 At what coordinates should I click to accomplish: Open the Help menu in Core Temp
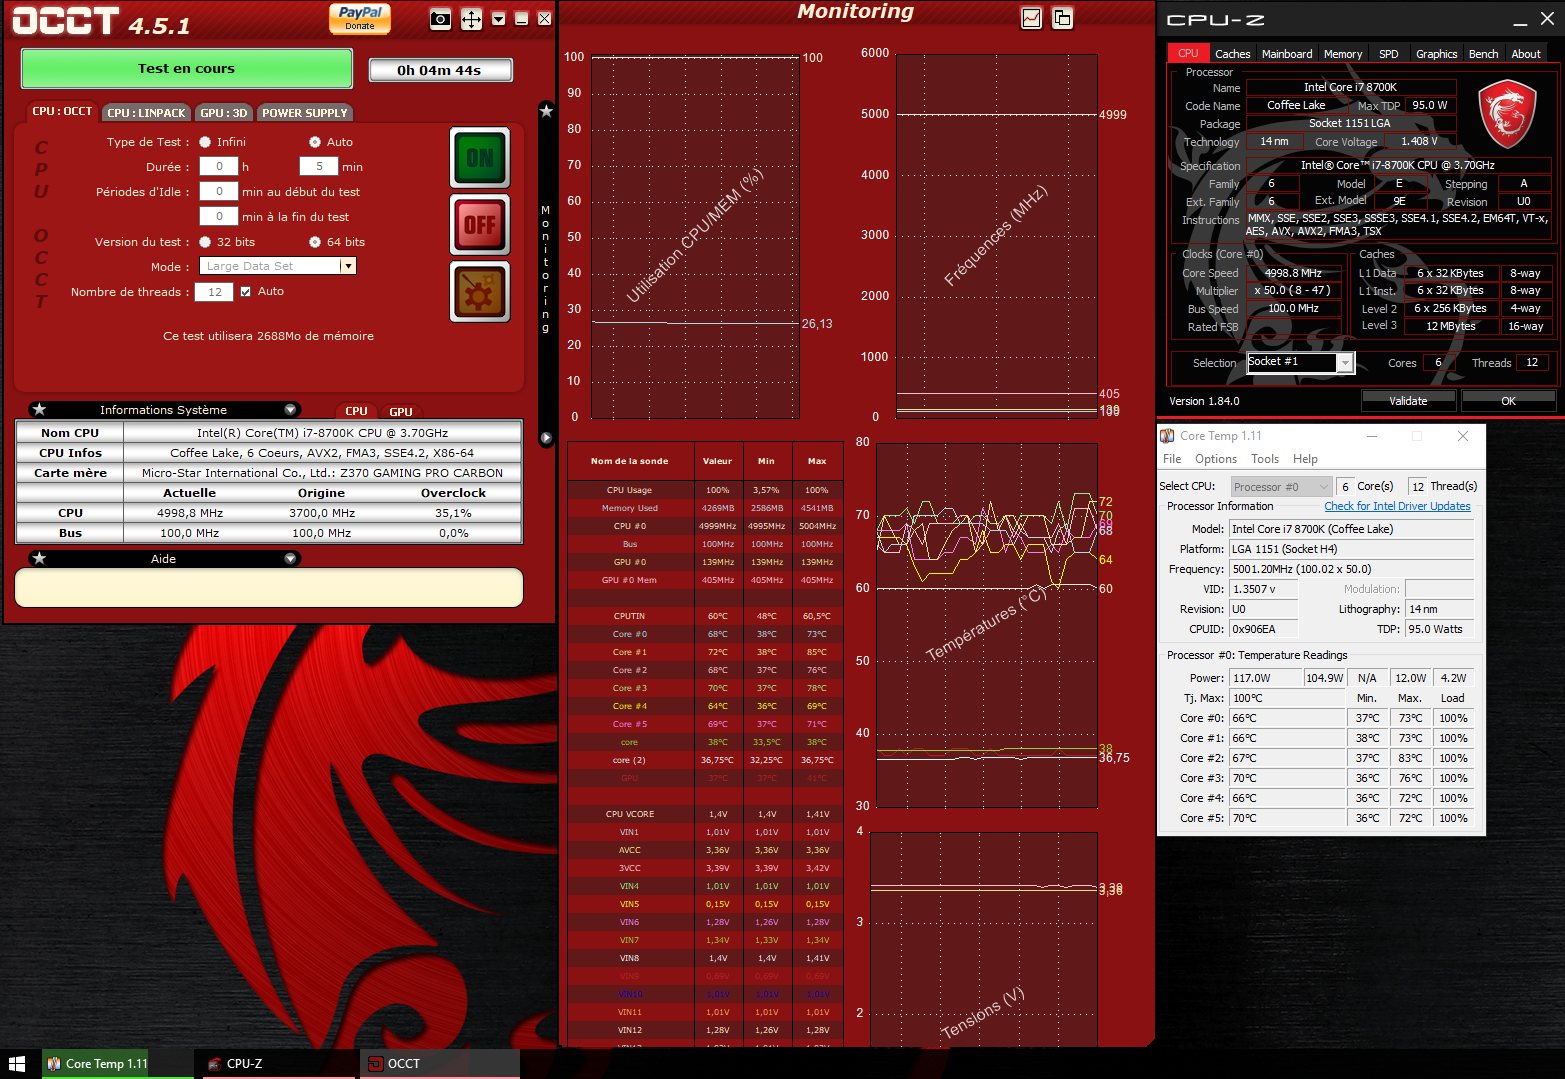(1305, 459)
